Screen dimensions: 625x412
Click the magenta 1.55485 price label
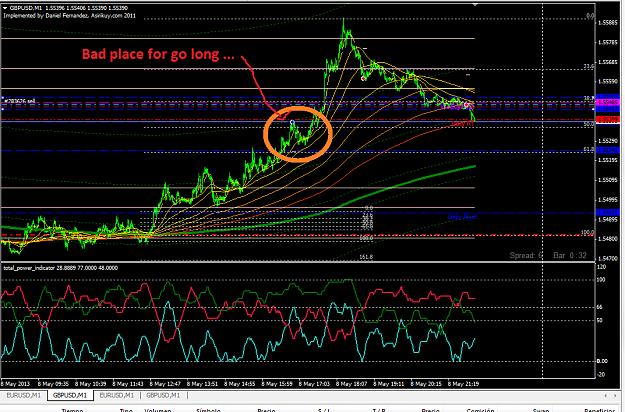(608, 103)
